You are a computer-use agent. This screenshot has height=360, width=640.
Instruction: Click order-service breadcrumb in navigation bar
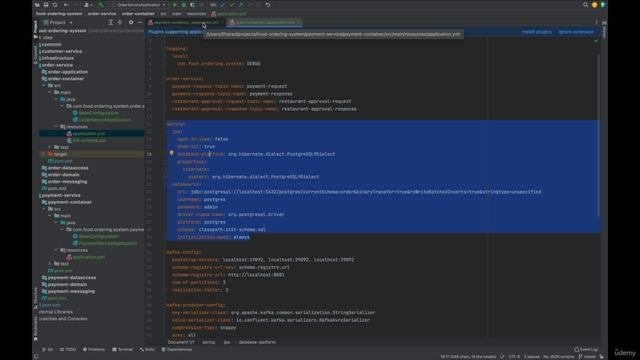pos(102,13)
